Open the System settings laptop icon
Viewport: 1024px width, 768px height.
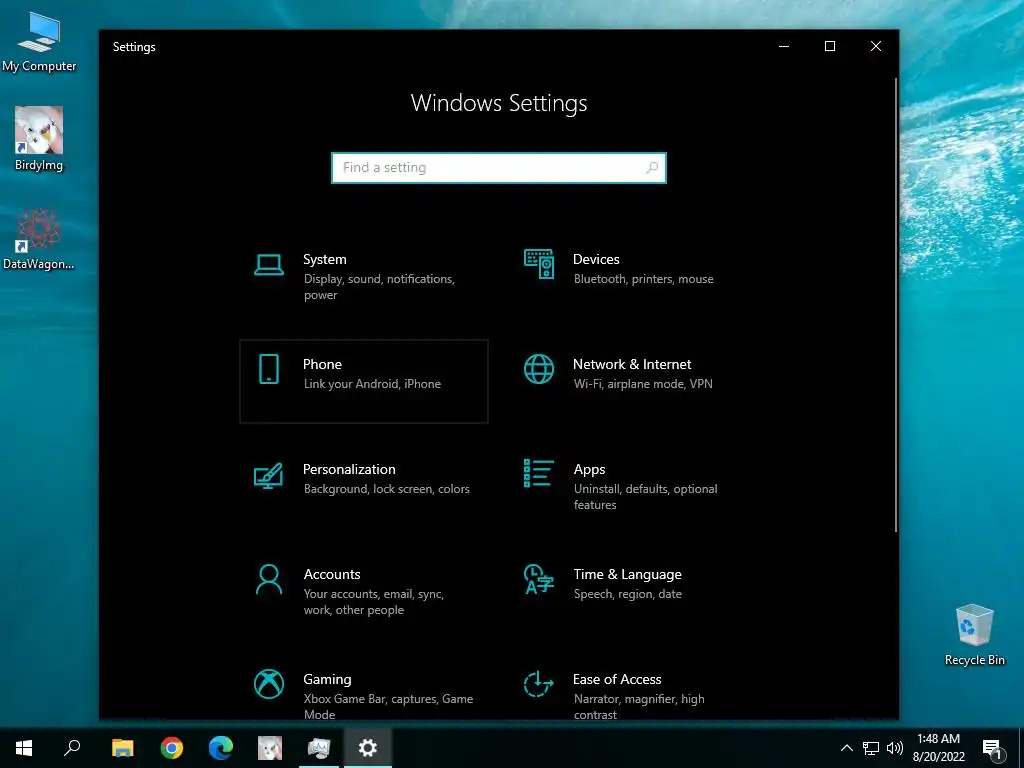(268, 265)
